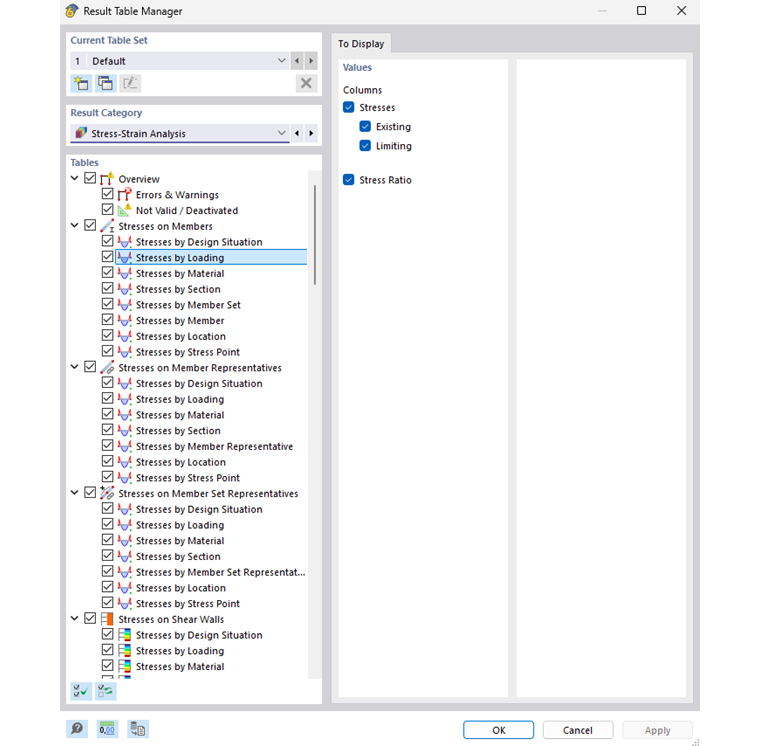This screenshot has width=760, height=746.
Task: Select Stresses by Member Set Representat... table
Action: coord(221,572)
